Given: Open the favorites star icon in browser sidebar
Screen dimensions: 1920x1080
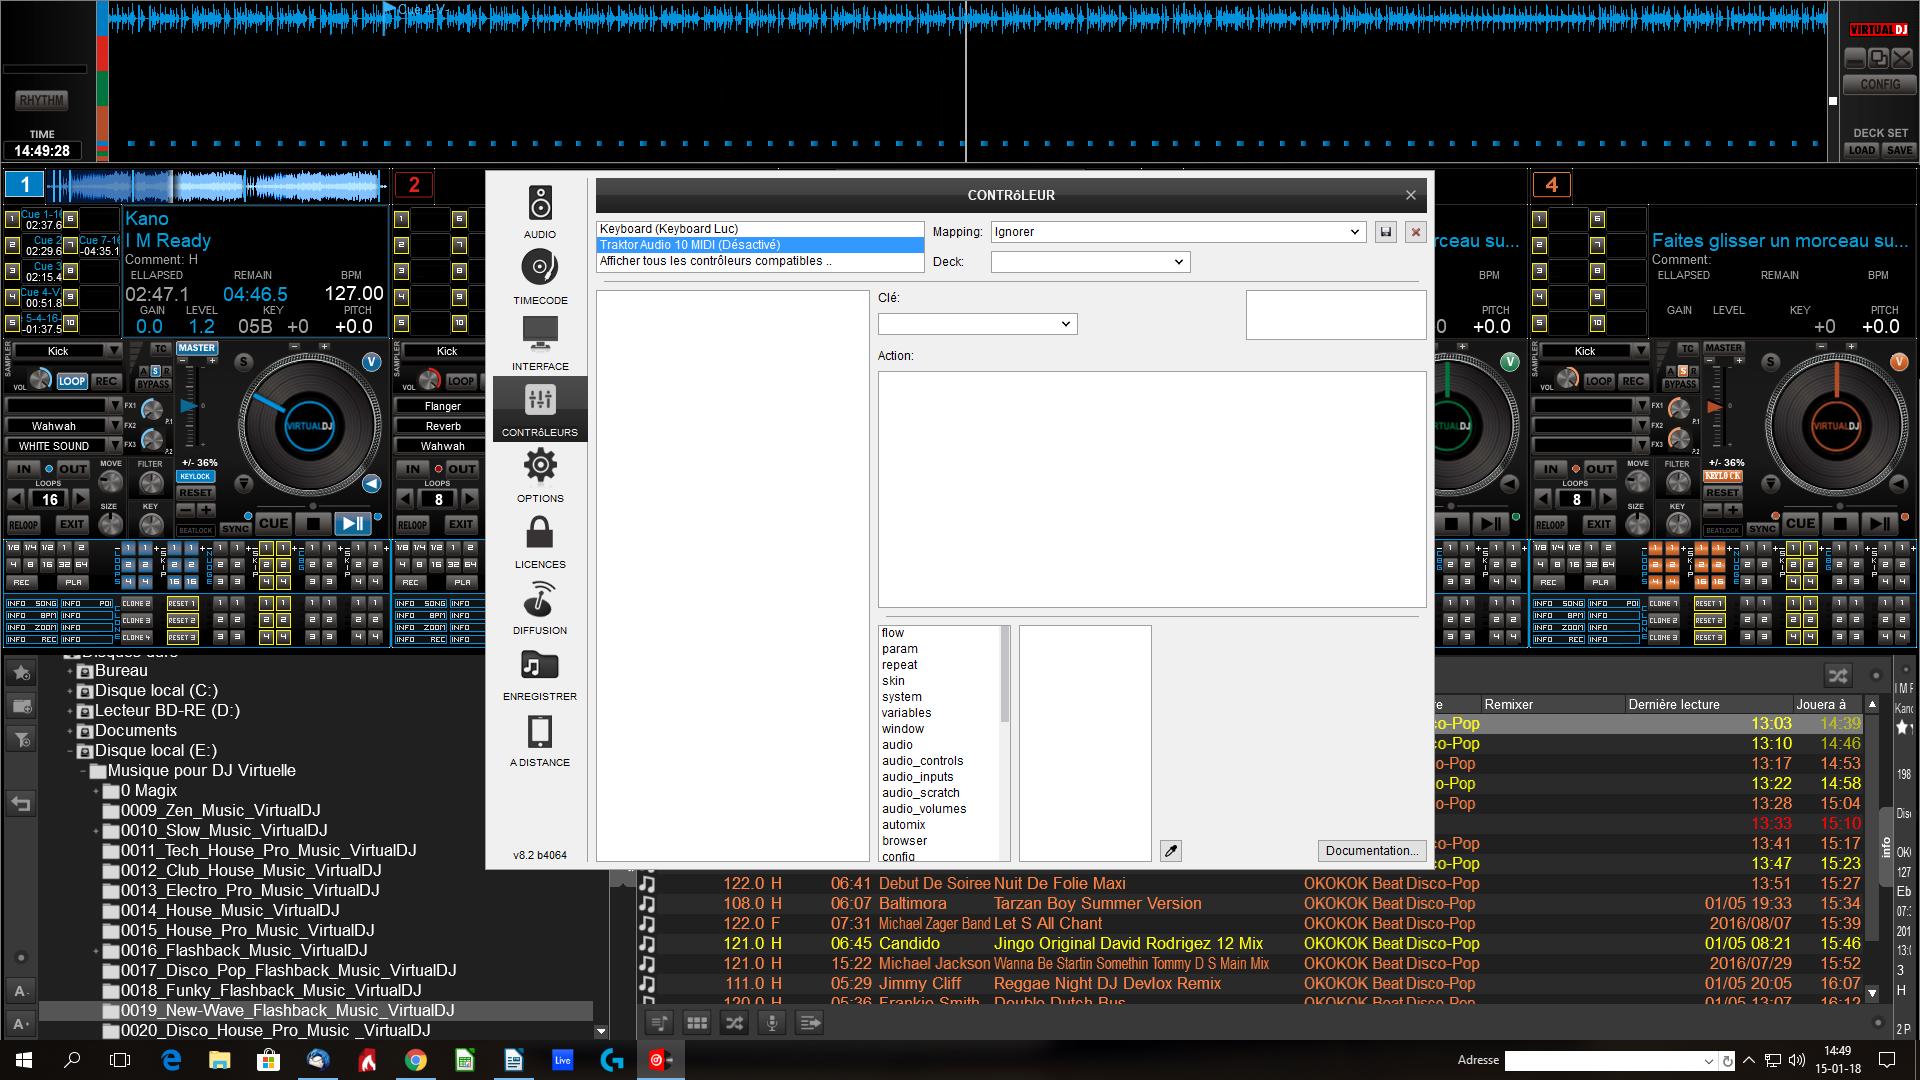Looking at the screenshot, I should 21,674.
